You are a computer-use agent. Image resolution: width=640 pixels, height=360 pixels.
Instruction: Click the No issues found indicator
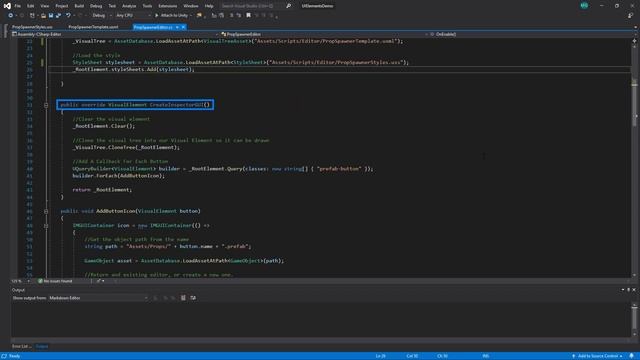(x=55, y=281)
